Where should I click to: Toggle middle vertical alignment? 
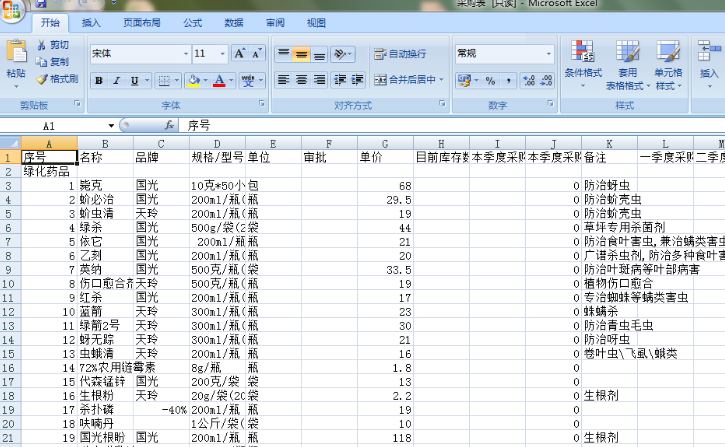[301, 54]
